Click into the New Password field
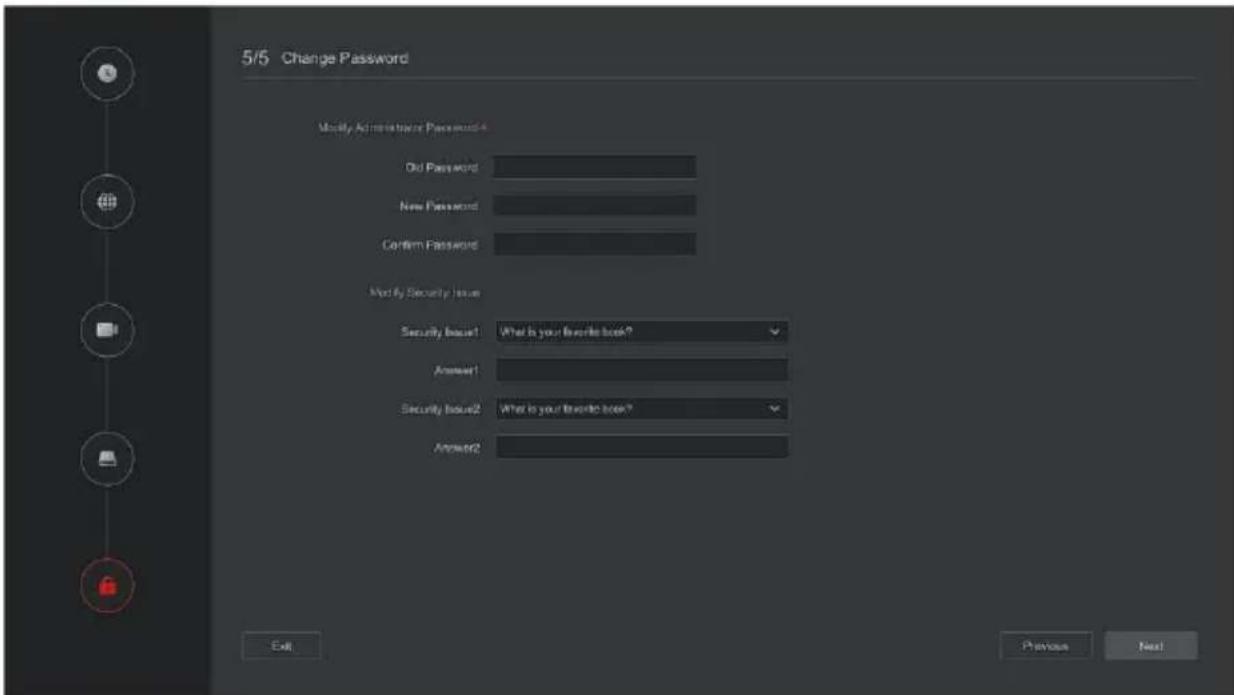 tap(595, 205)
